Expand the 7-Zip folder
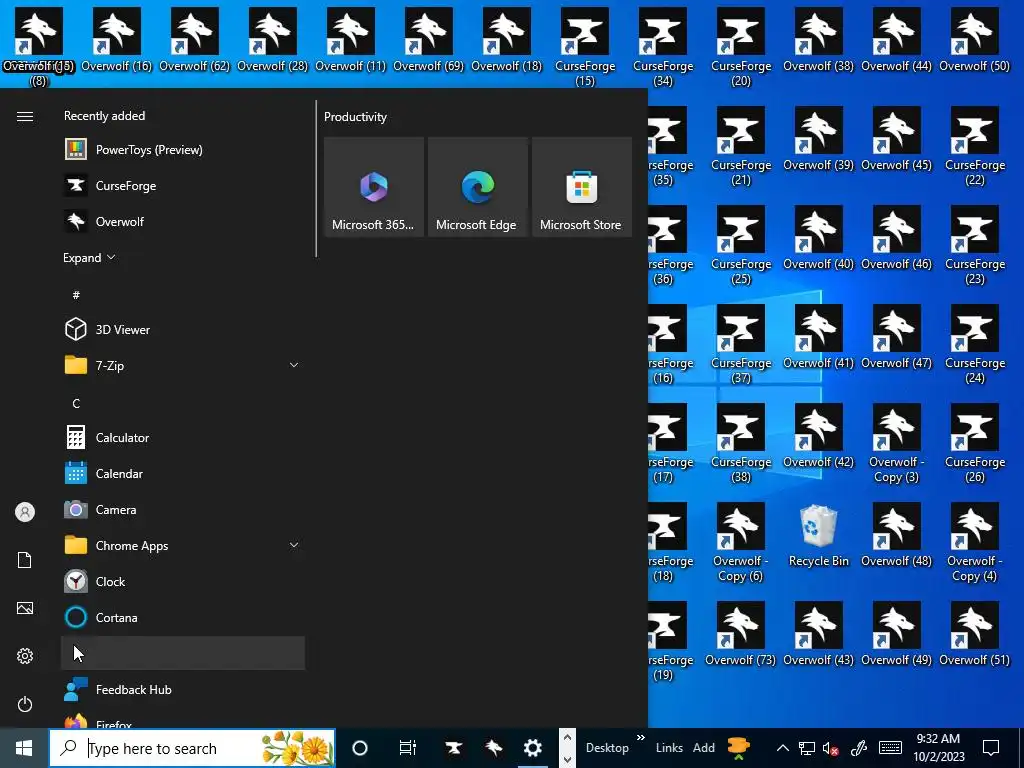The height and width of the screenshot is (768, 1024). click(183, 365)
